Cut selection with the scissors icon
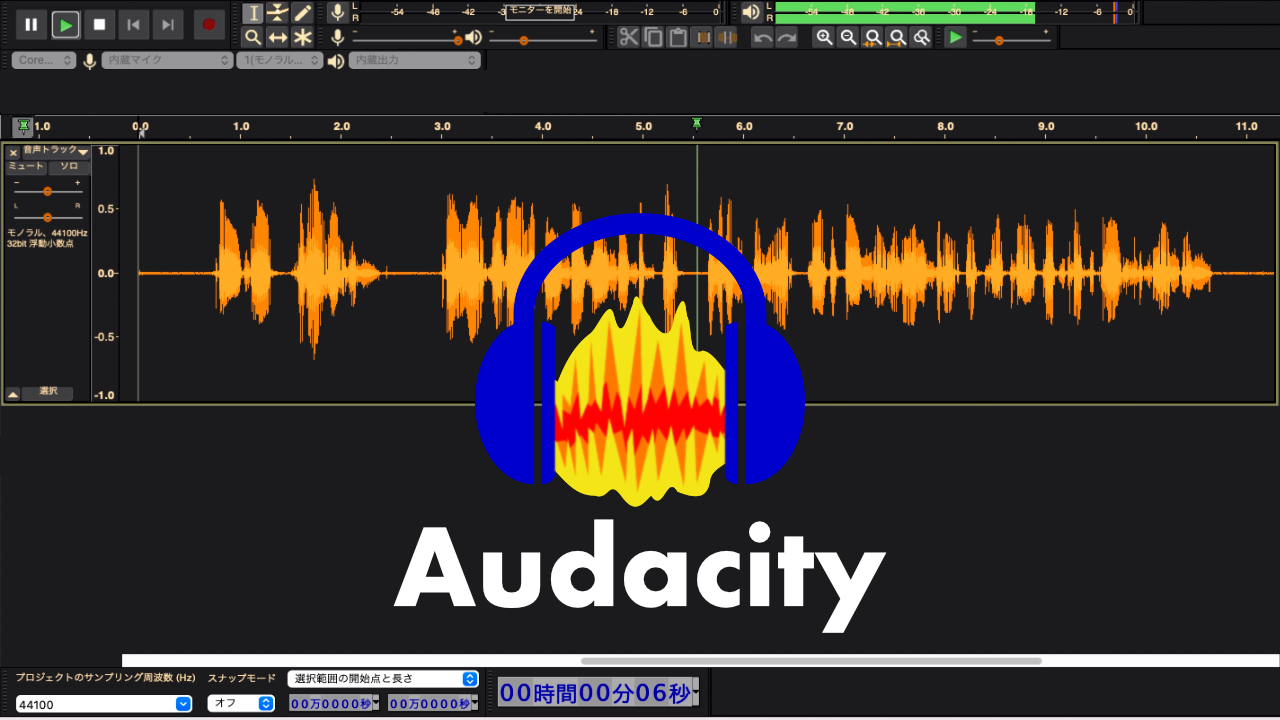Image resolution: width=1280 pixels, height=720 pixels. tap(628, 37)
